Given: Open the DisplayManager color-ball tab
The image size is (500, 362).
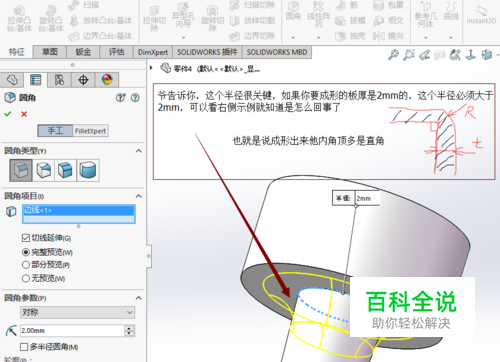Looking at the screenshot, I should click(x=107, y=80).
